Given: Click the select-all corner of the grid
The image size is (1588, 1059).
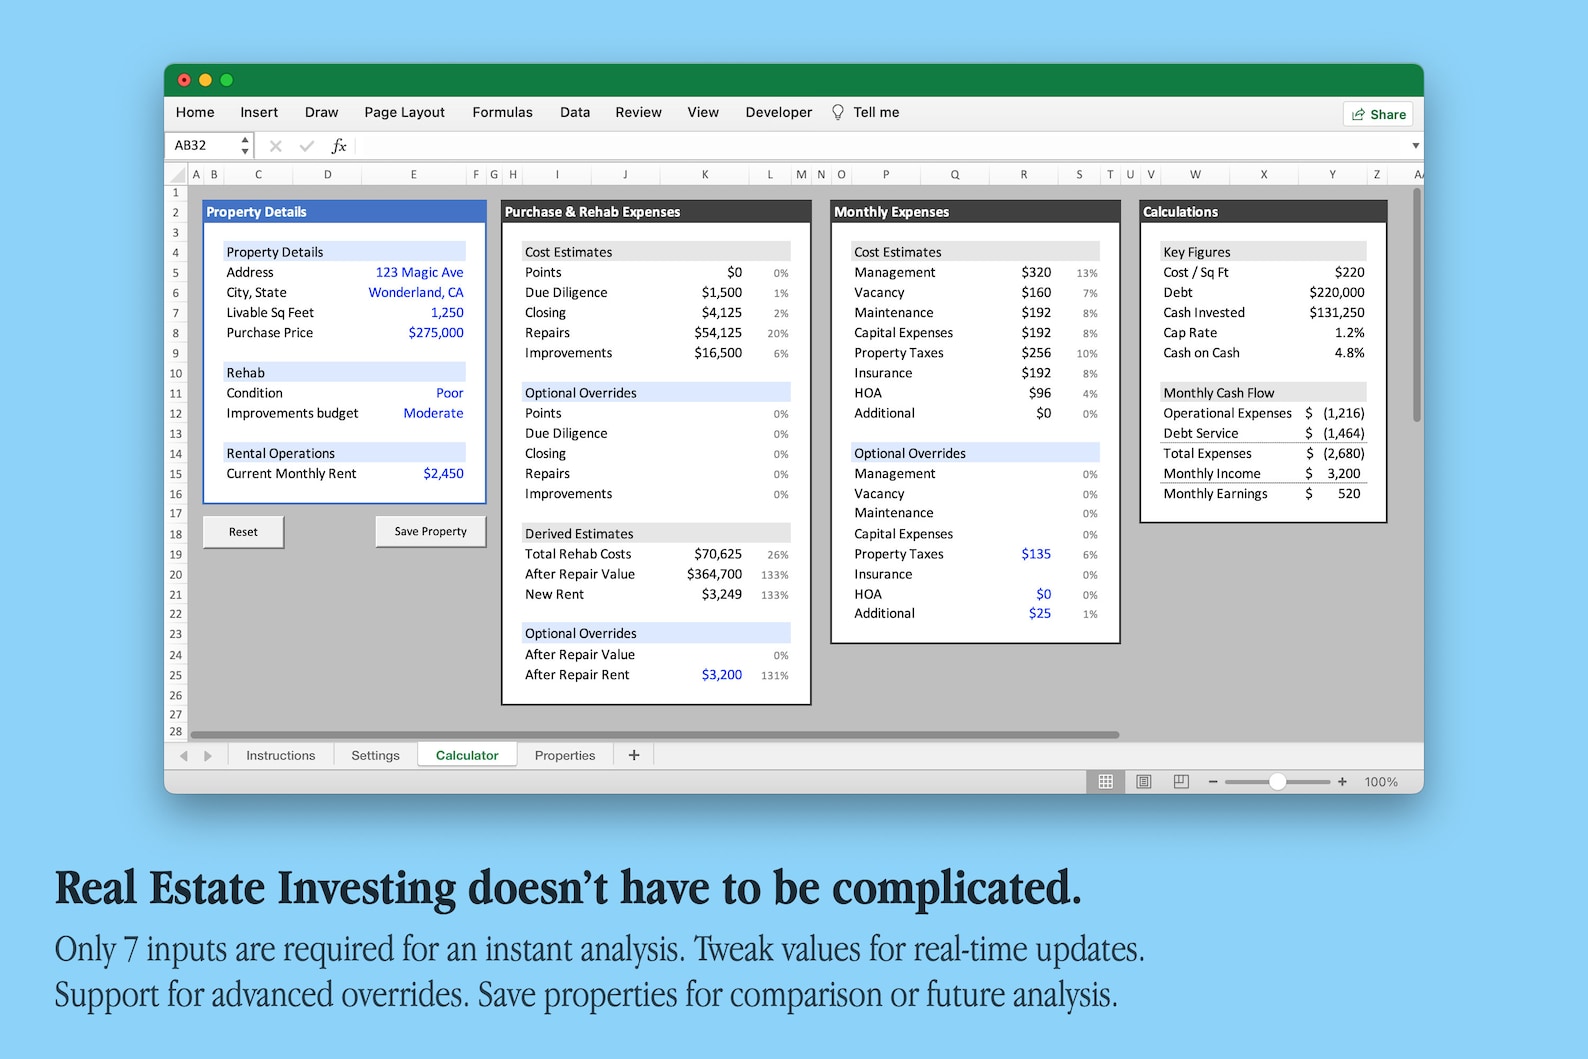Looking at the screenshot, I should coord(176,174).
